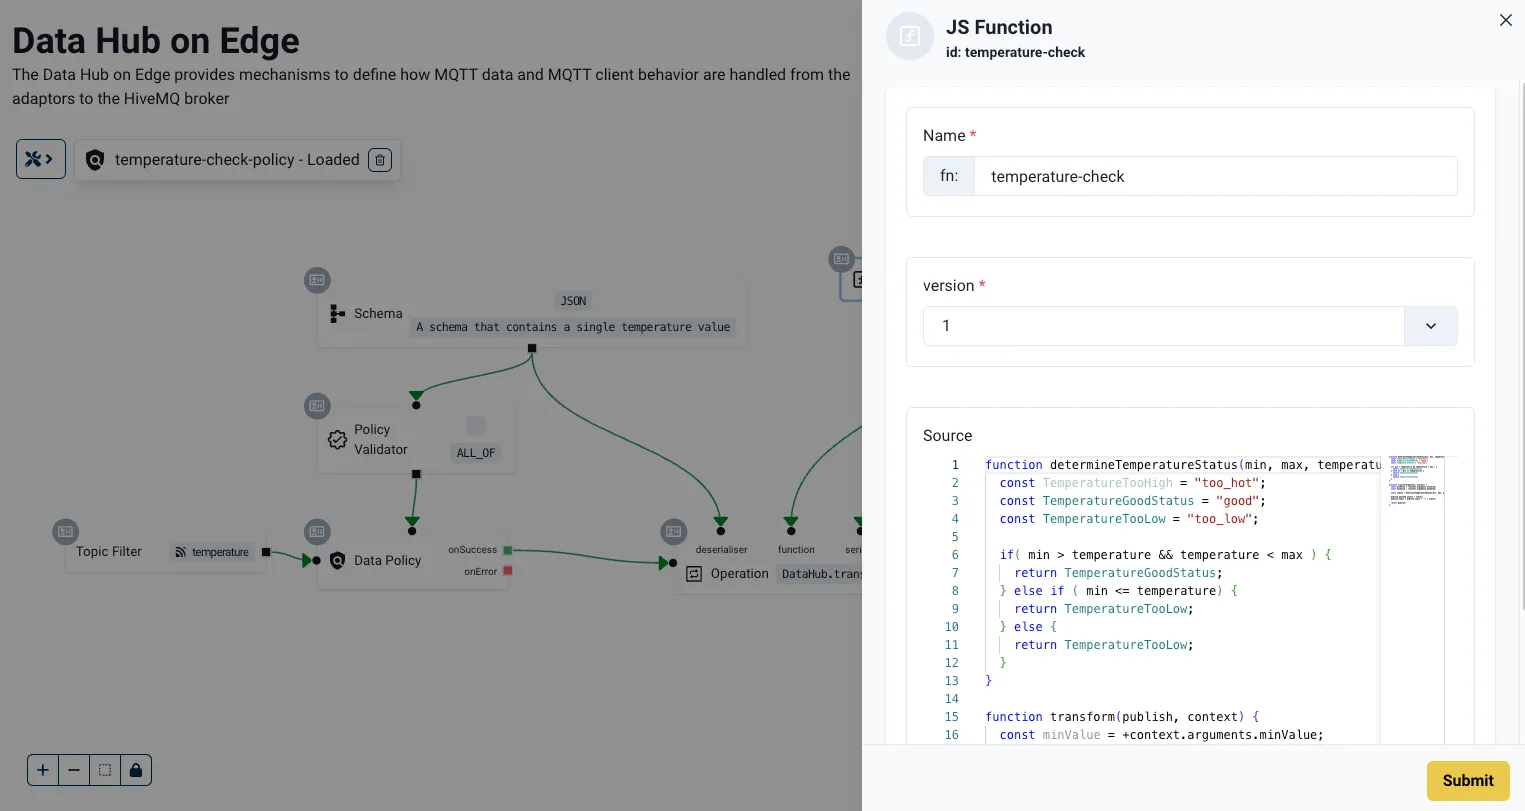Edit the function Name input field
This screenshot has width=1525, height=811.
(1215, 176)
